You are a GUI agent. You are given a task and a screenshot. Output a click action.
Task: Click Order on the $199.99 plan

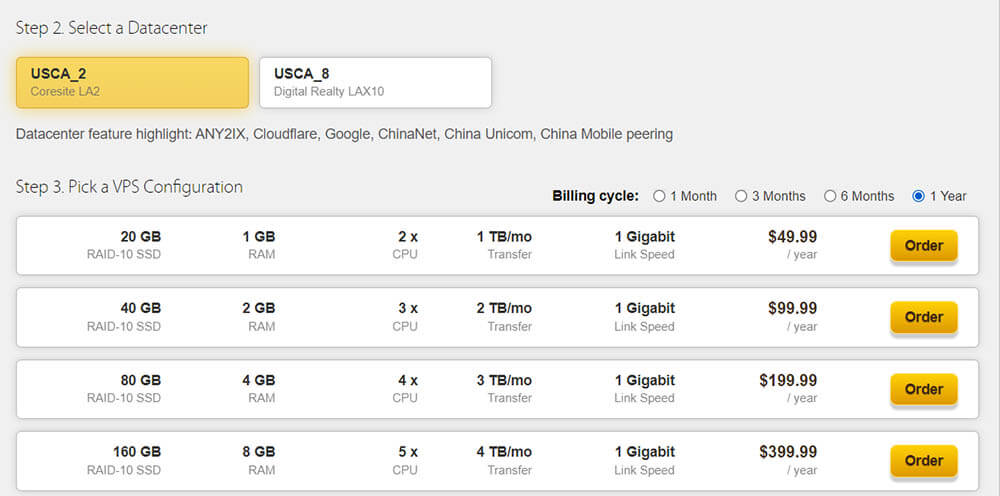(x=923, y=389)
